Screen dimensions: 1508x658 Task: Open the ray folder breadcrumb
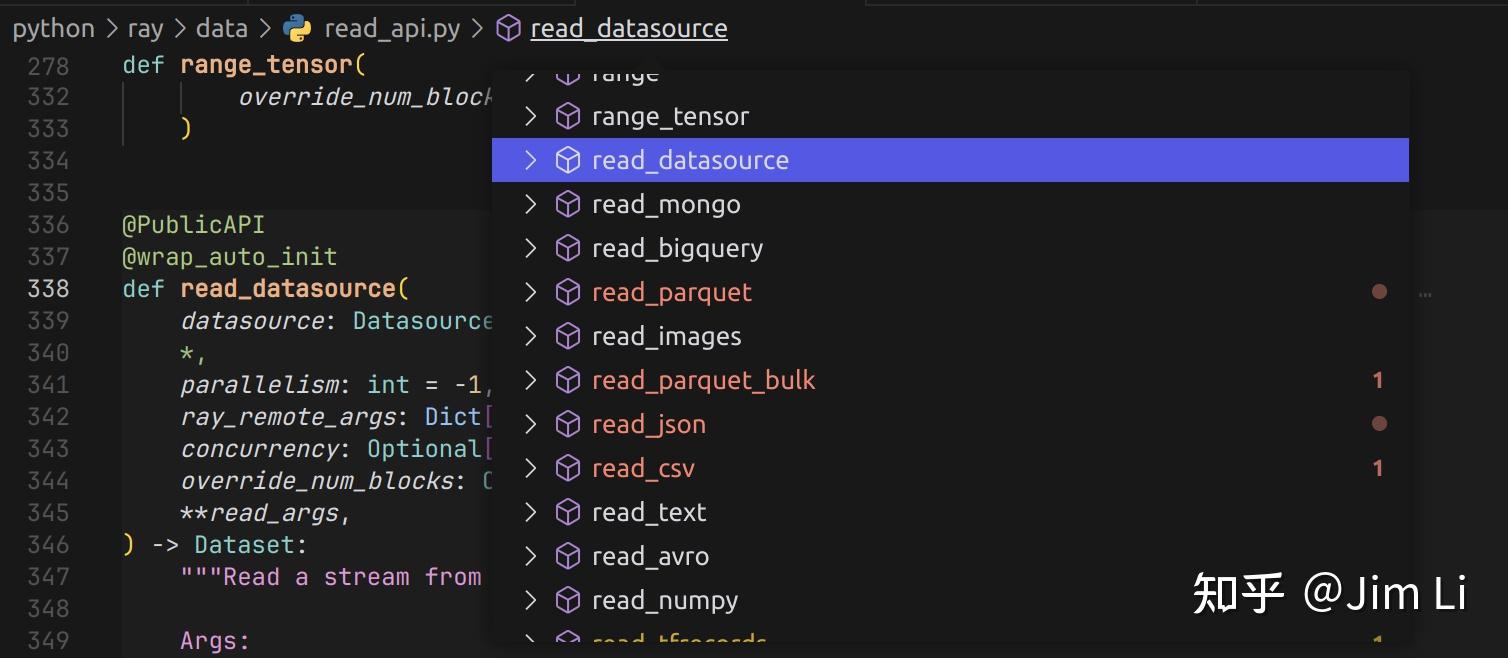point(145,29)
